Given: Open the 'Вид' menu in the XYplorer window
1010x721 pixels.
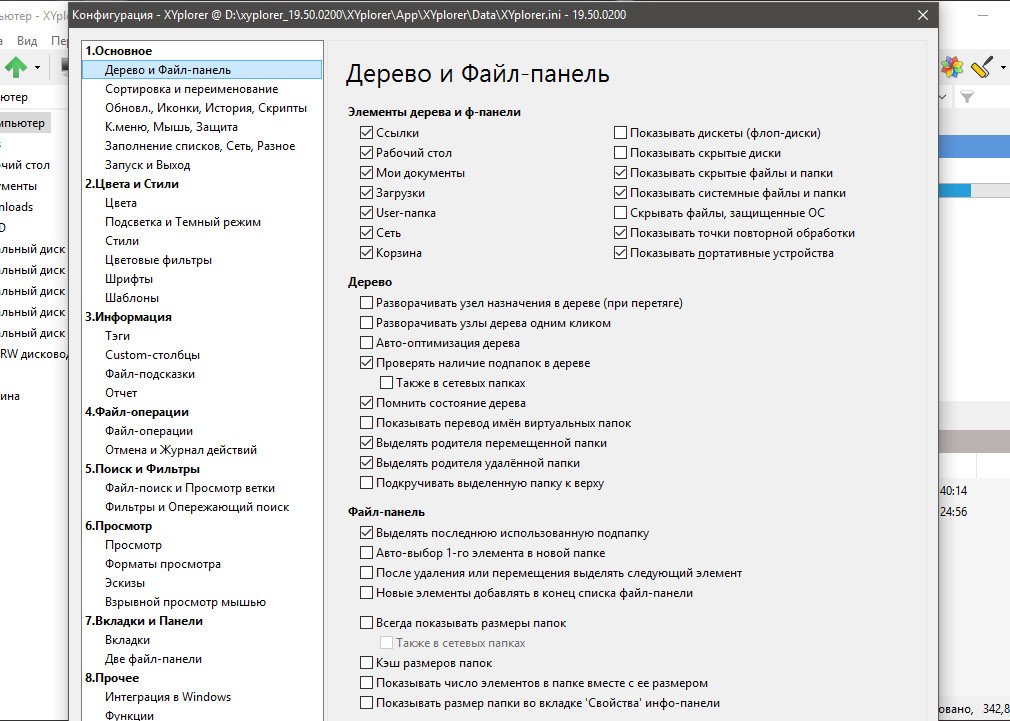Looking at the screenshot, I should tap(27, 41).
